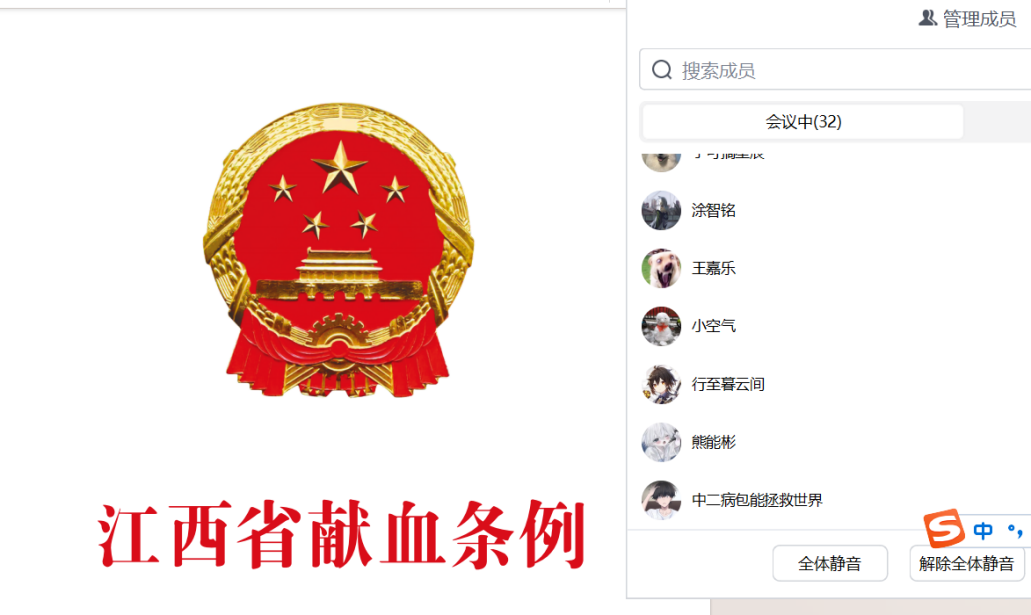1031x615 pixels.
Task: Click the search magnifier icon
Action: [661, 70]
